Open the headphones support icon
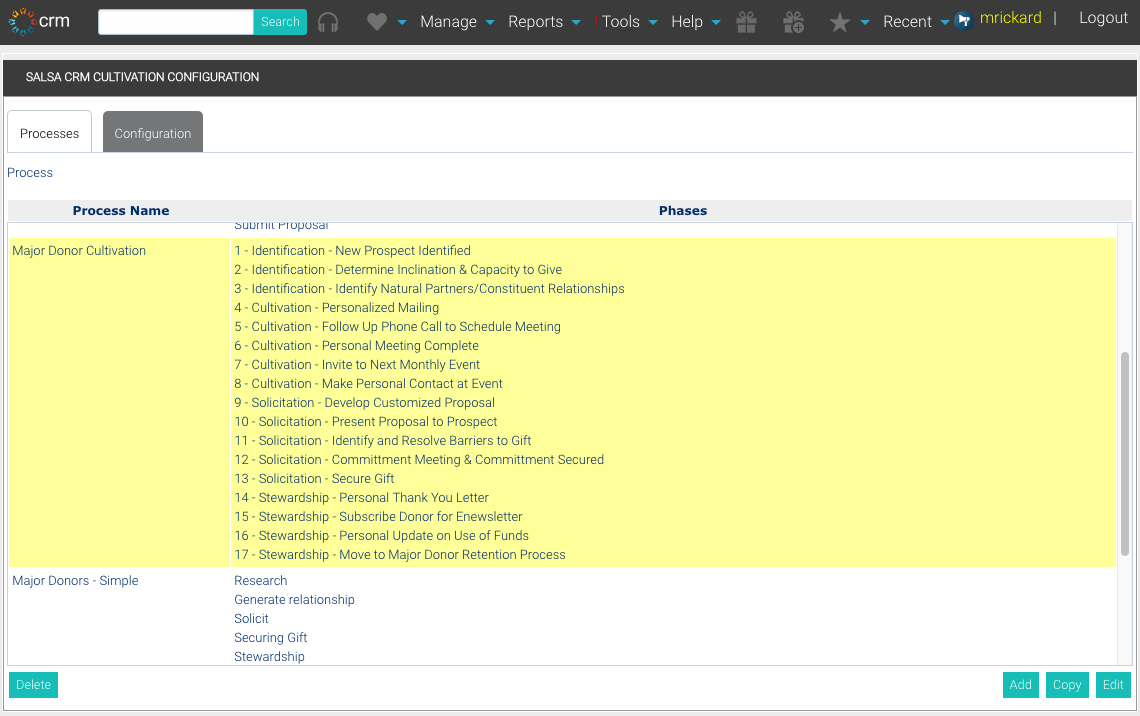The width and height of the screenshot is (1140, 716). [x=328, y=21]
